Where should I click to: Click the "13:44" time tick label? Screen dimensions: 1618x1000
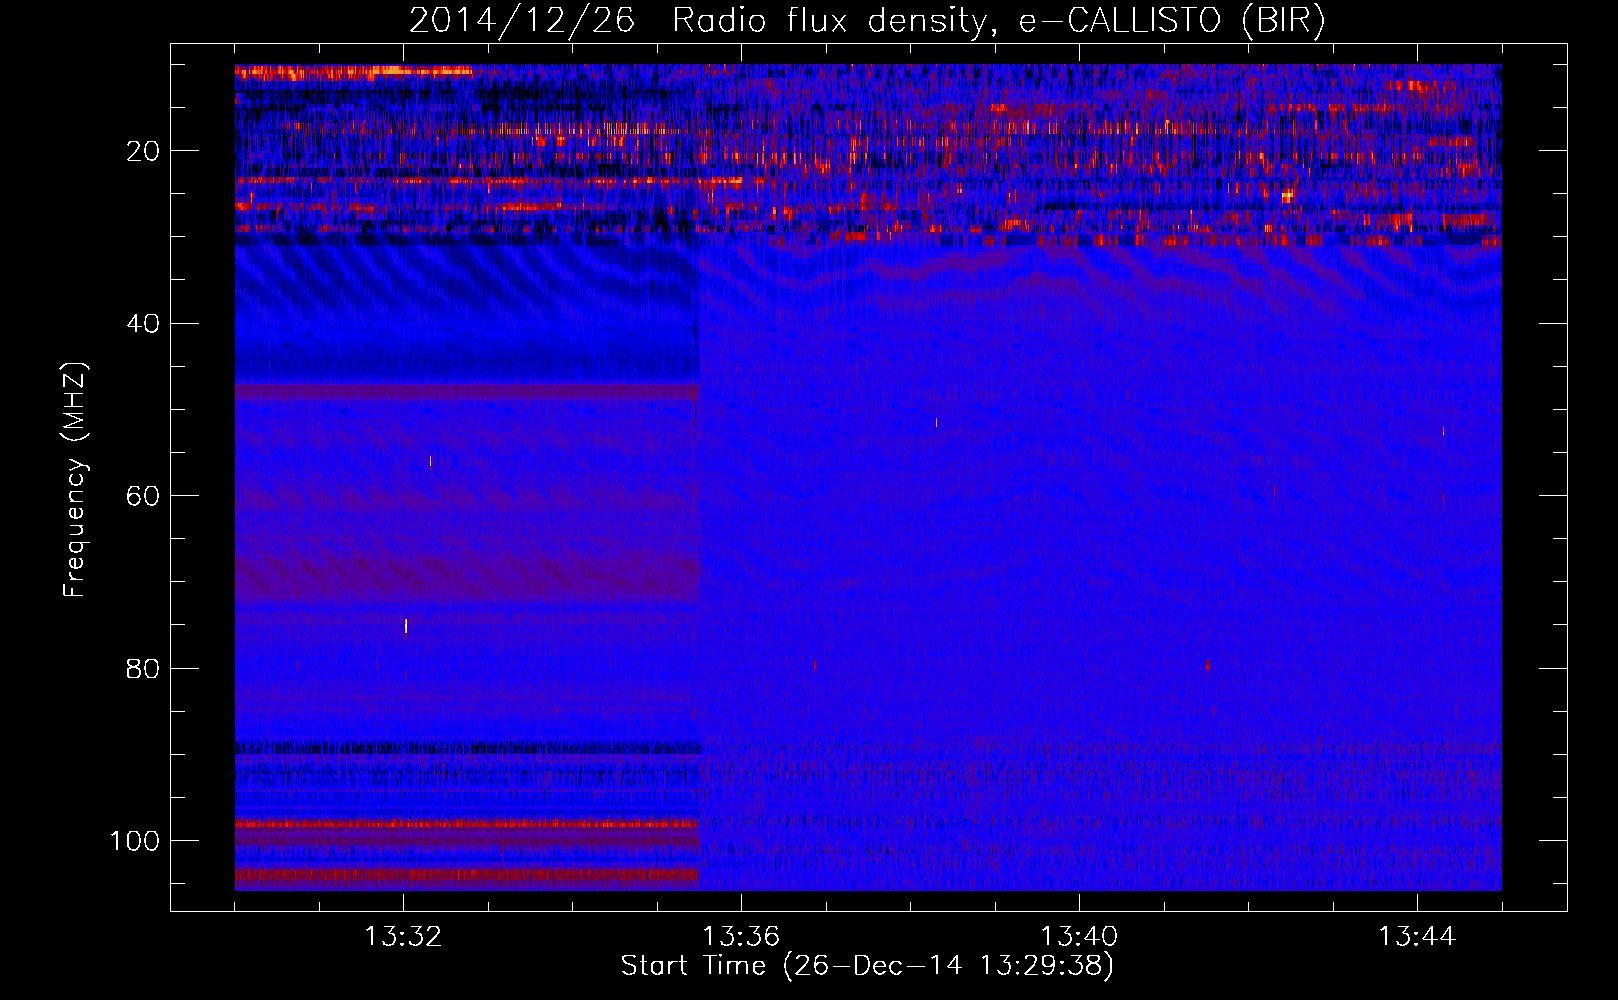pyautogui.click(x=1417, y=937)
